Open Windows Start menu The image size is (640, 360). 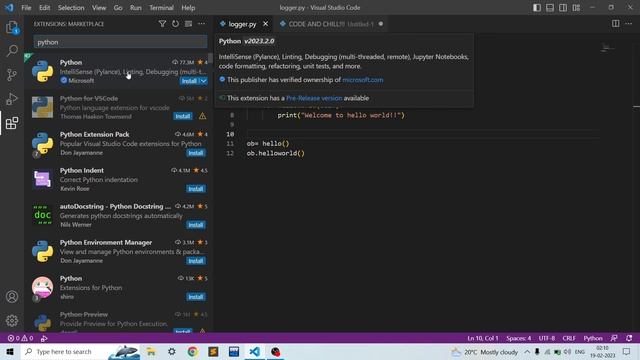pyautogui.click(x=10, y=352)
